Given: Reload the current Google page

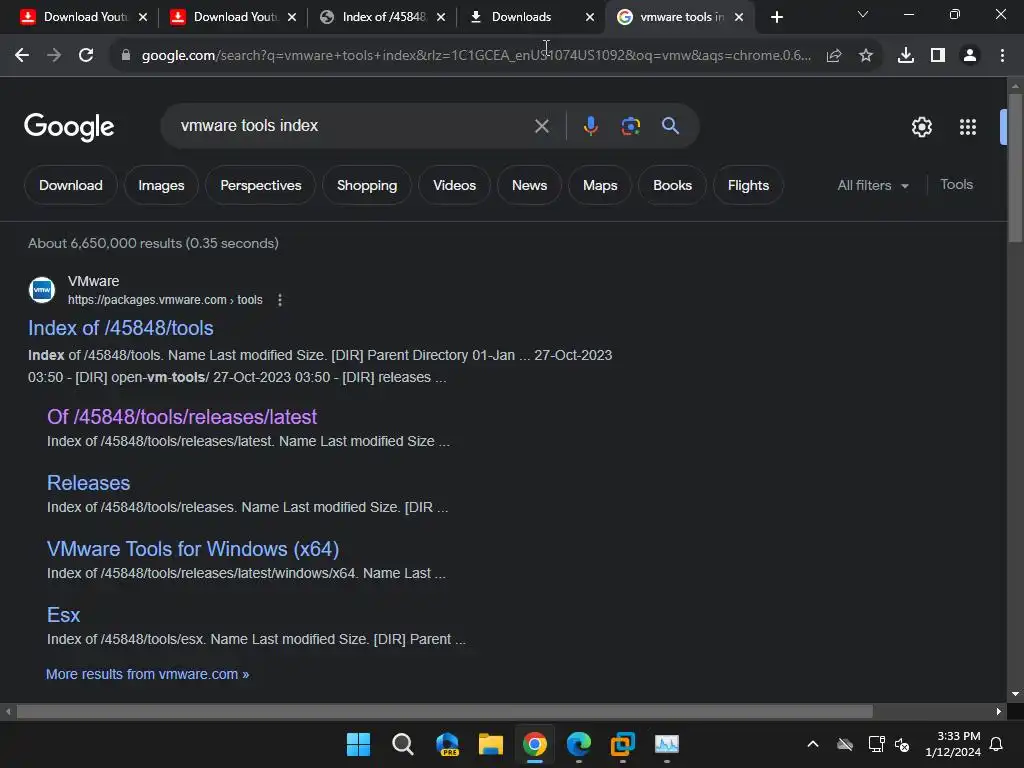Looking at the screenshot, I should point(86,56).
